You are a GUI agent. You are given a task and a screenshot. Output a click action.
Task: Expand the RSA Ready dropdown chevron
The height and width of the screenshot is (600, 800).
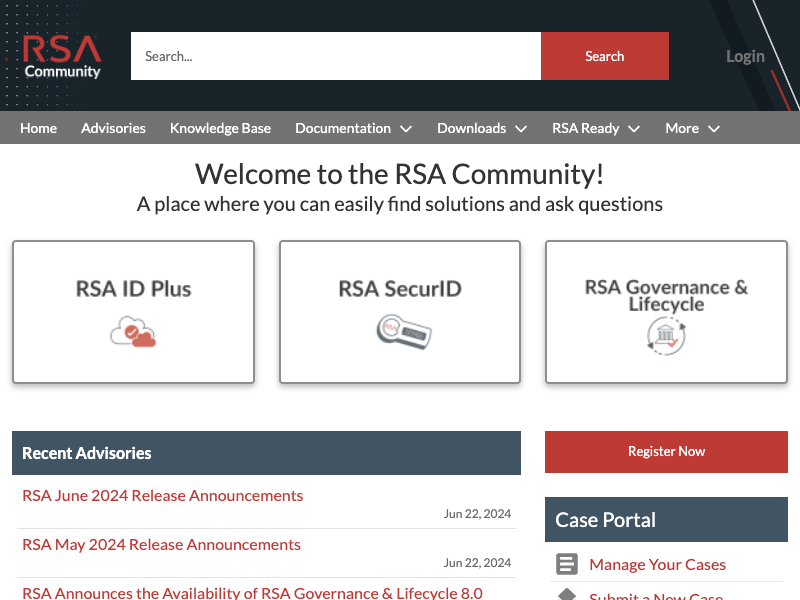634,129
